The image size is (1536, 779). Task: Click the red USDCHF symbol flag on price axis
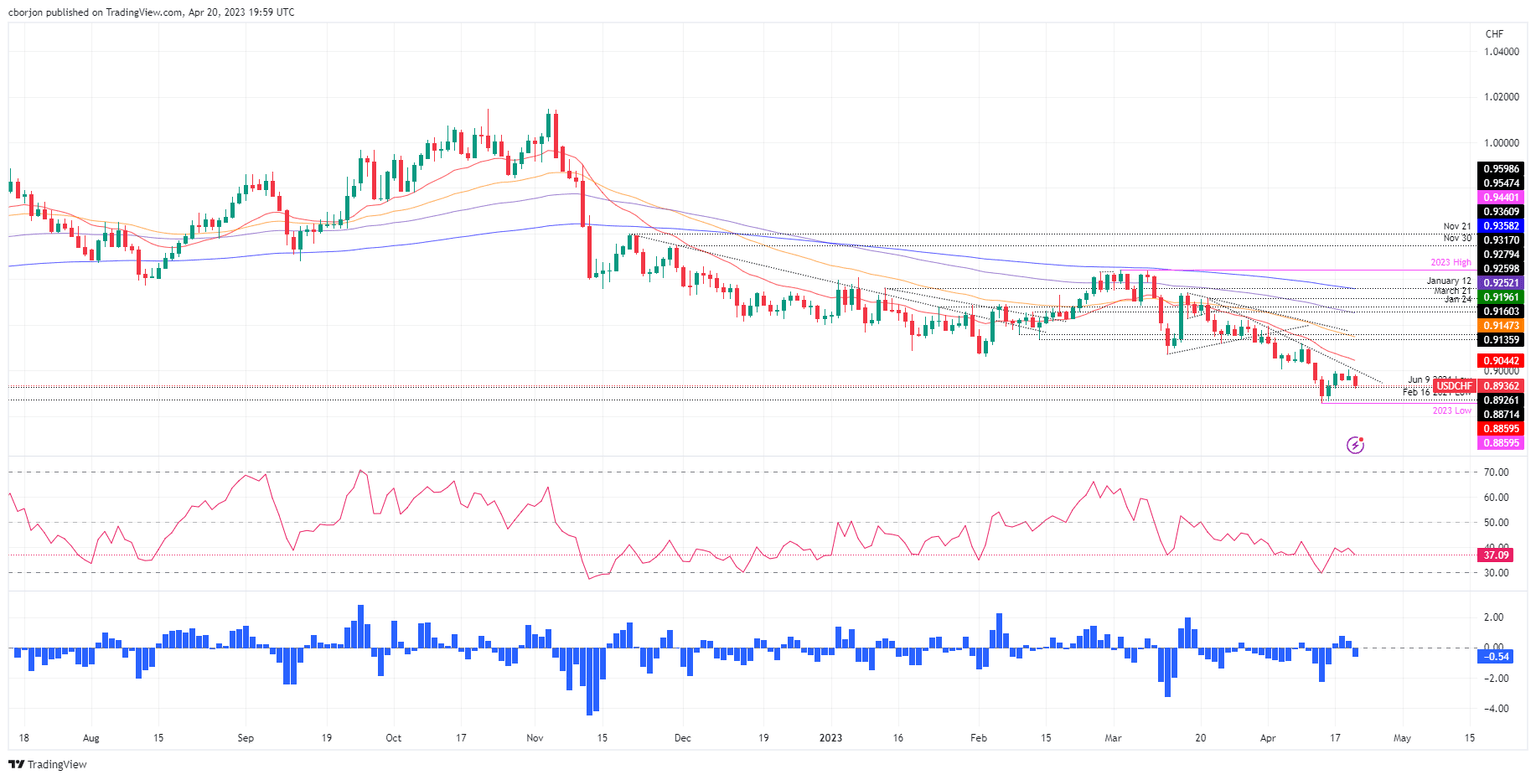click(1455, 386)
